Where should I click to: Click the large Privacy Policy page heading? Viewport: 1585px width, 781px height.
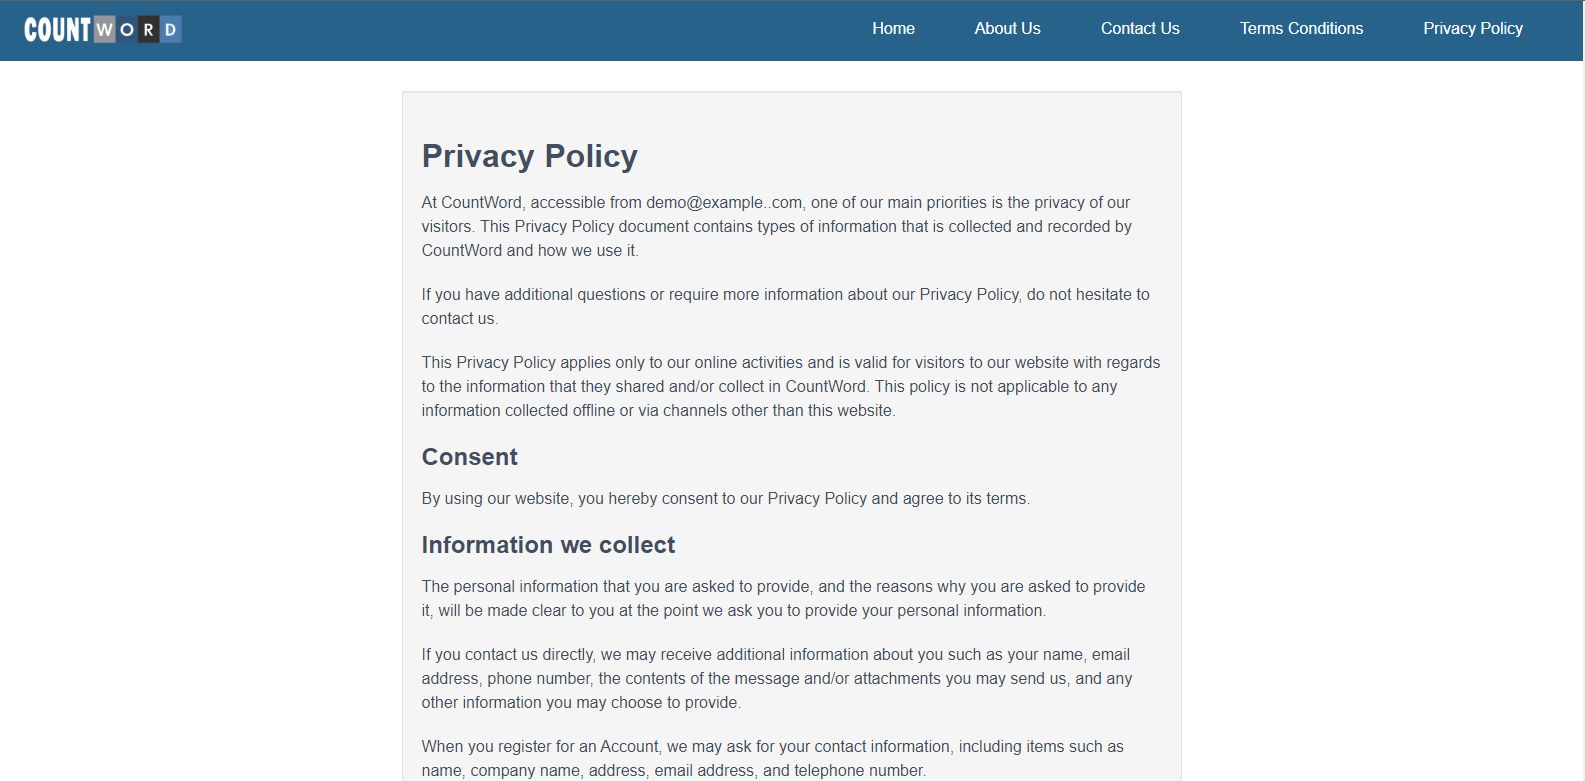529,156
